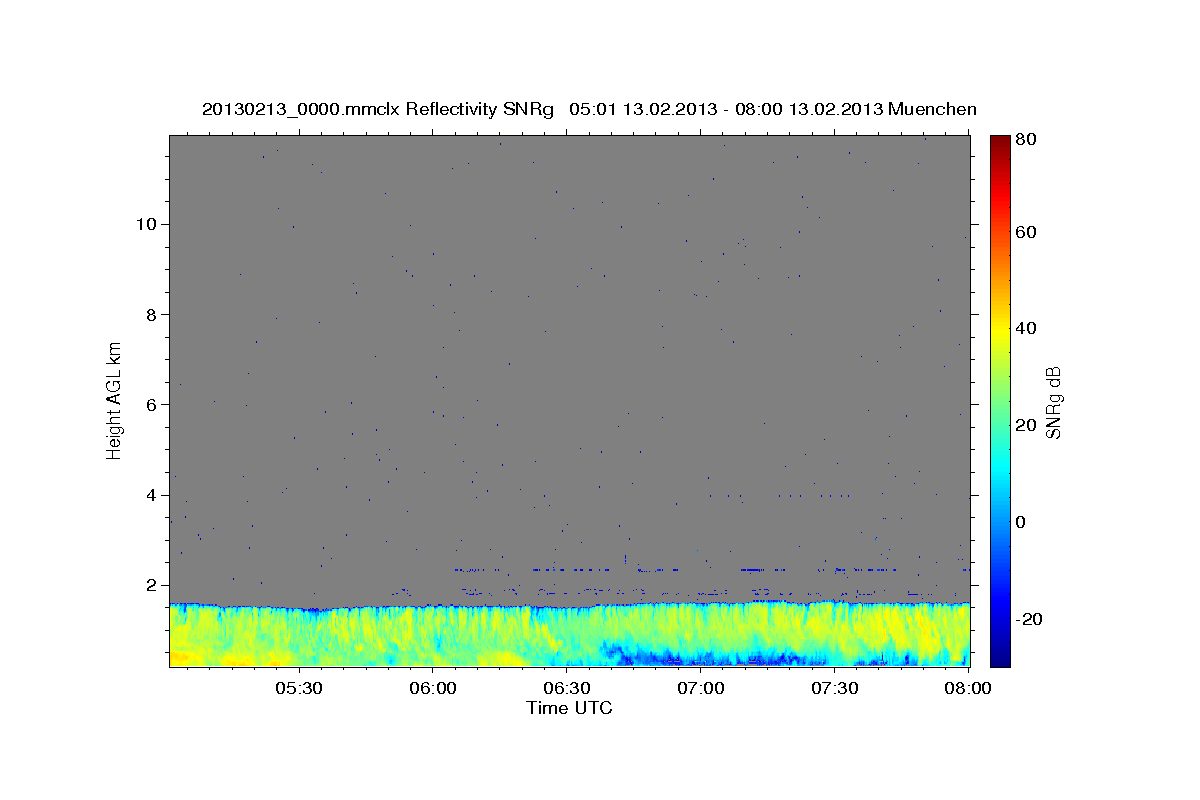Click the colorbar value 20

click(1025, 425)
